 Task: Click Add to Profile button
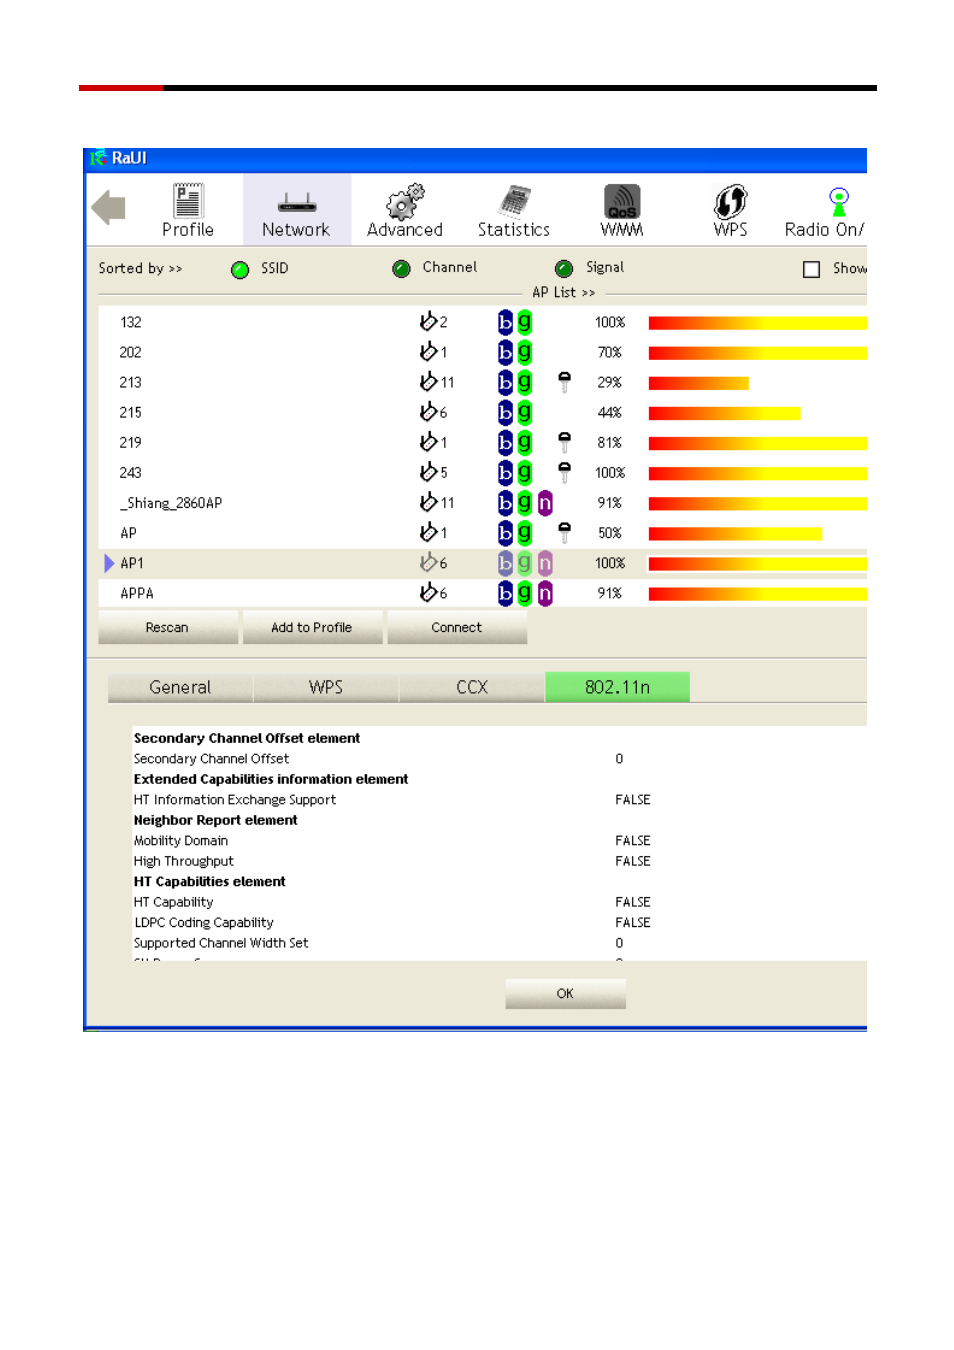point(312,627)
